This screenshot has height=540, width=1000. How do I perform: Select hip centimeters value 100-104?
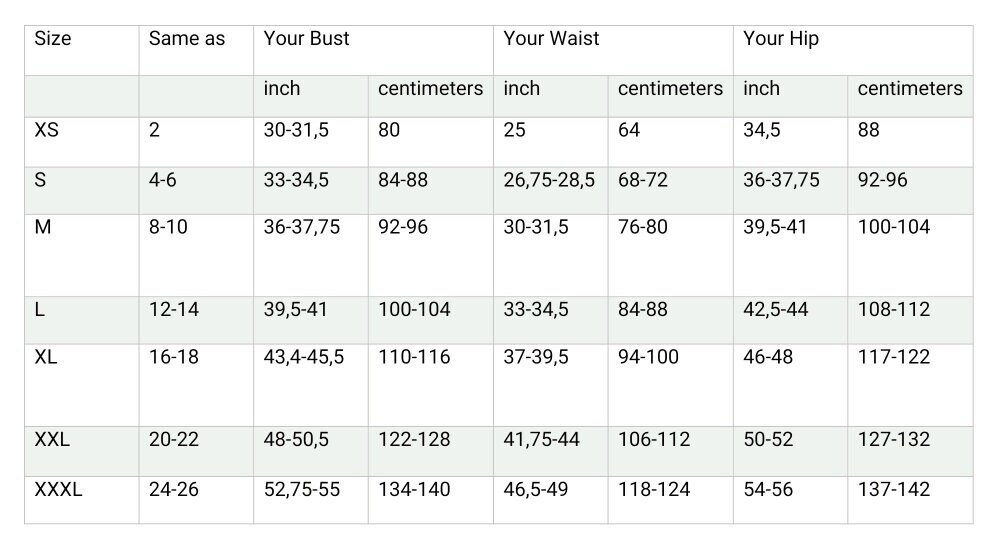[x=893, y=226]
